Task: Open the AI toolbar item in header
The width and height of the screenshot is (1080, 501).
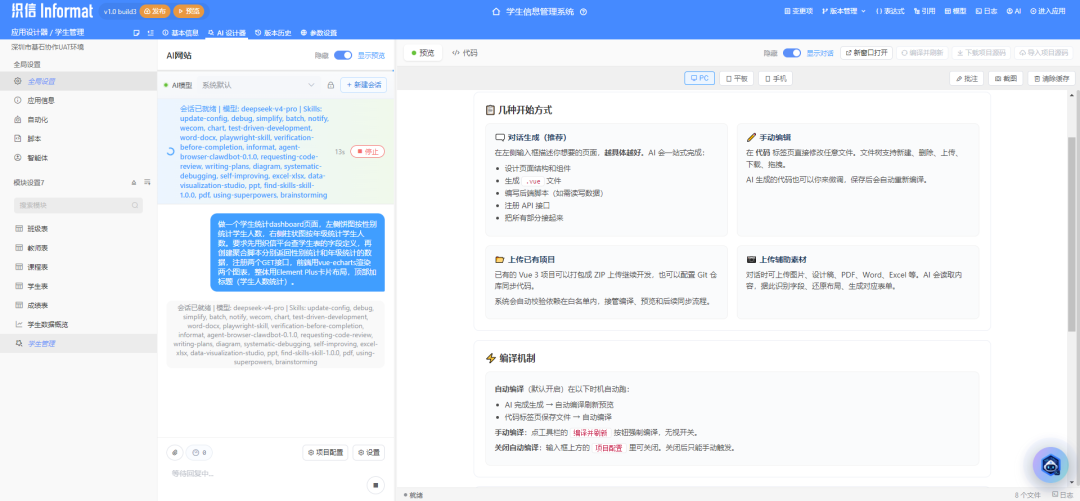Action: [x=1013, y=12]
